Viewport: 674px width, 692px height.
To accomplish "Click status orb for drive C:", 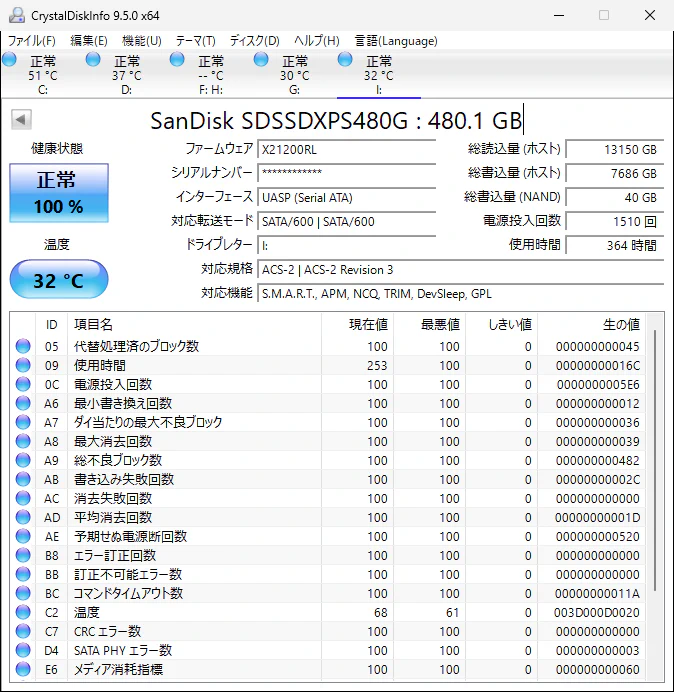I will coord(9,60).
